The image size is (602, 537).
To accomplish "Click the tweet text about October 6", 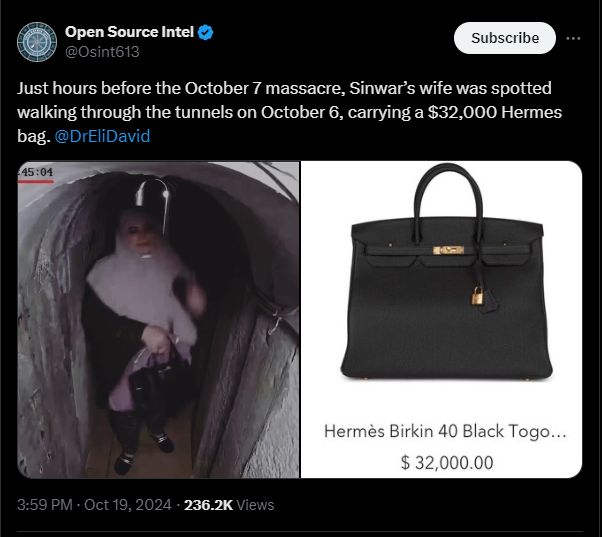I will 289,112.
